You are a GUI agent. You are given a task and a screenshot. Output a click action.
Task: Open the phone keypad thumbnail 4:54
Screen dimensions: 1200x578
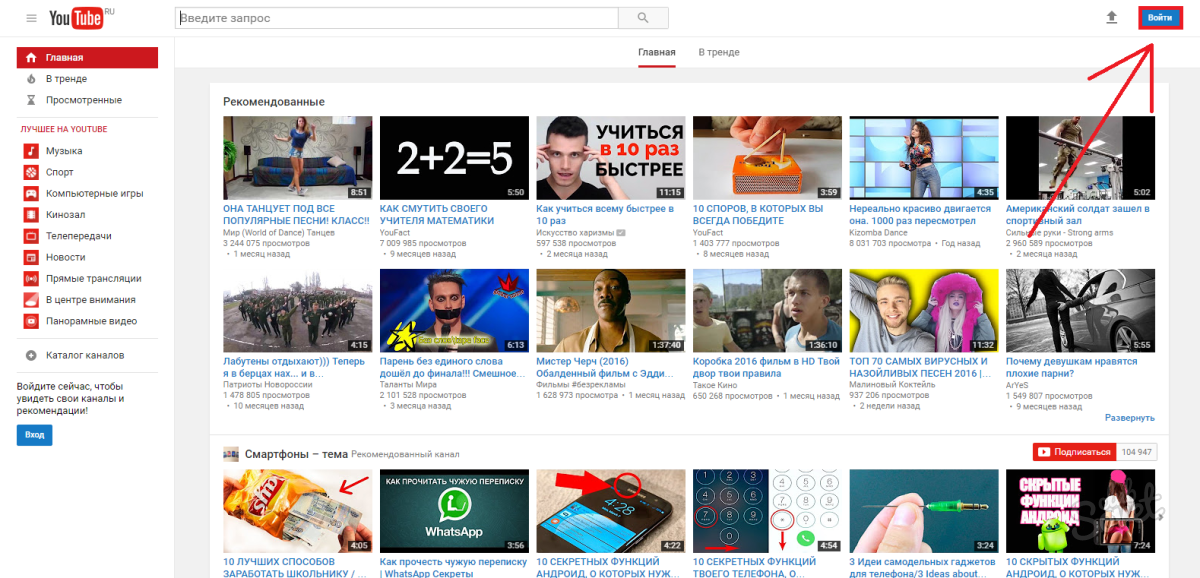click(767, 511)
